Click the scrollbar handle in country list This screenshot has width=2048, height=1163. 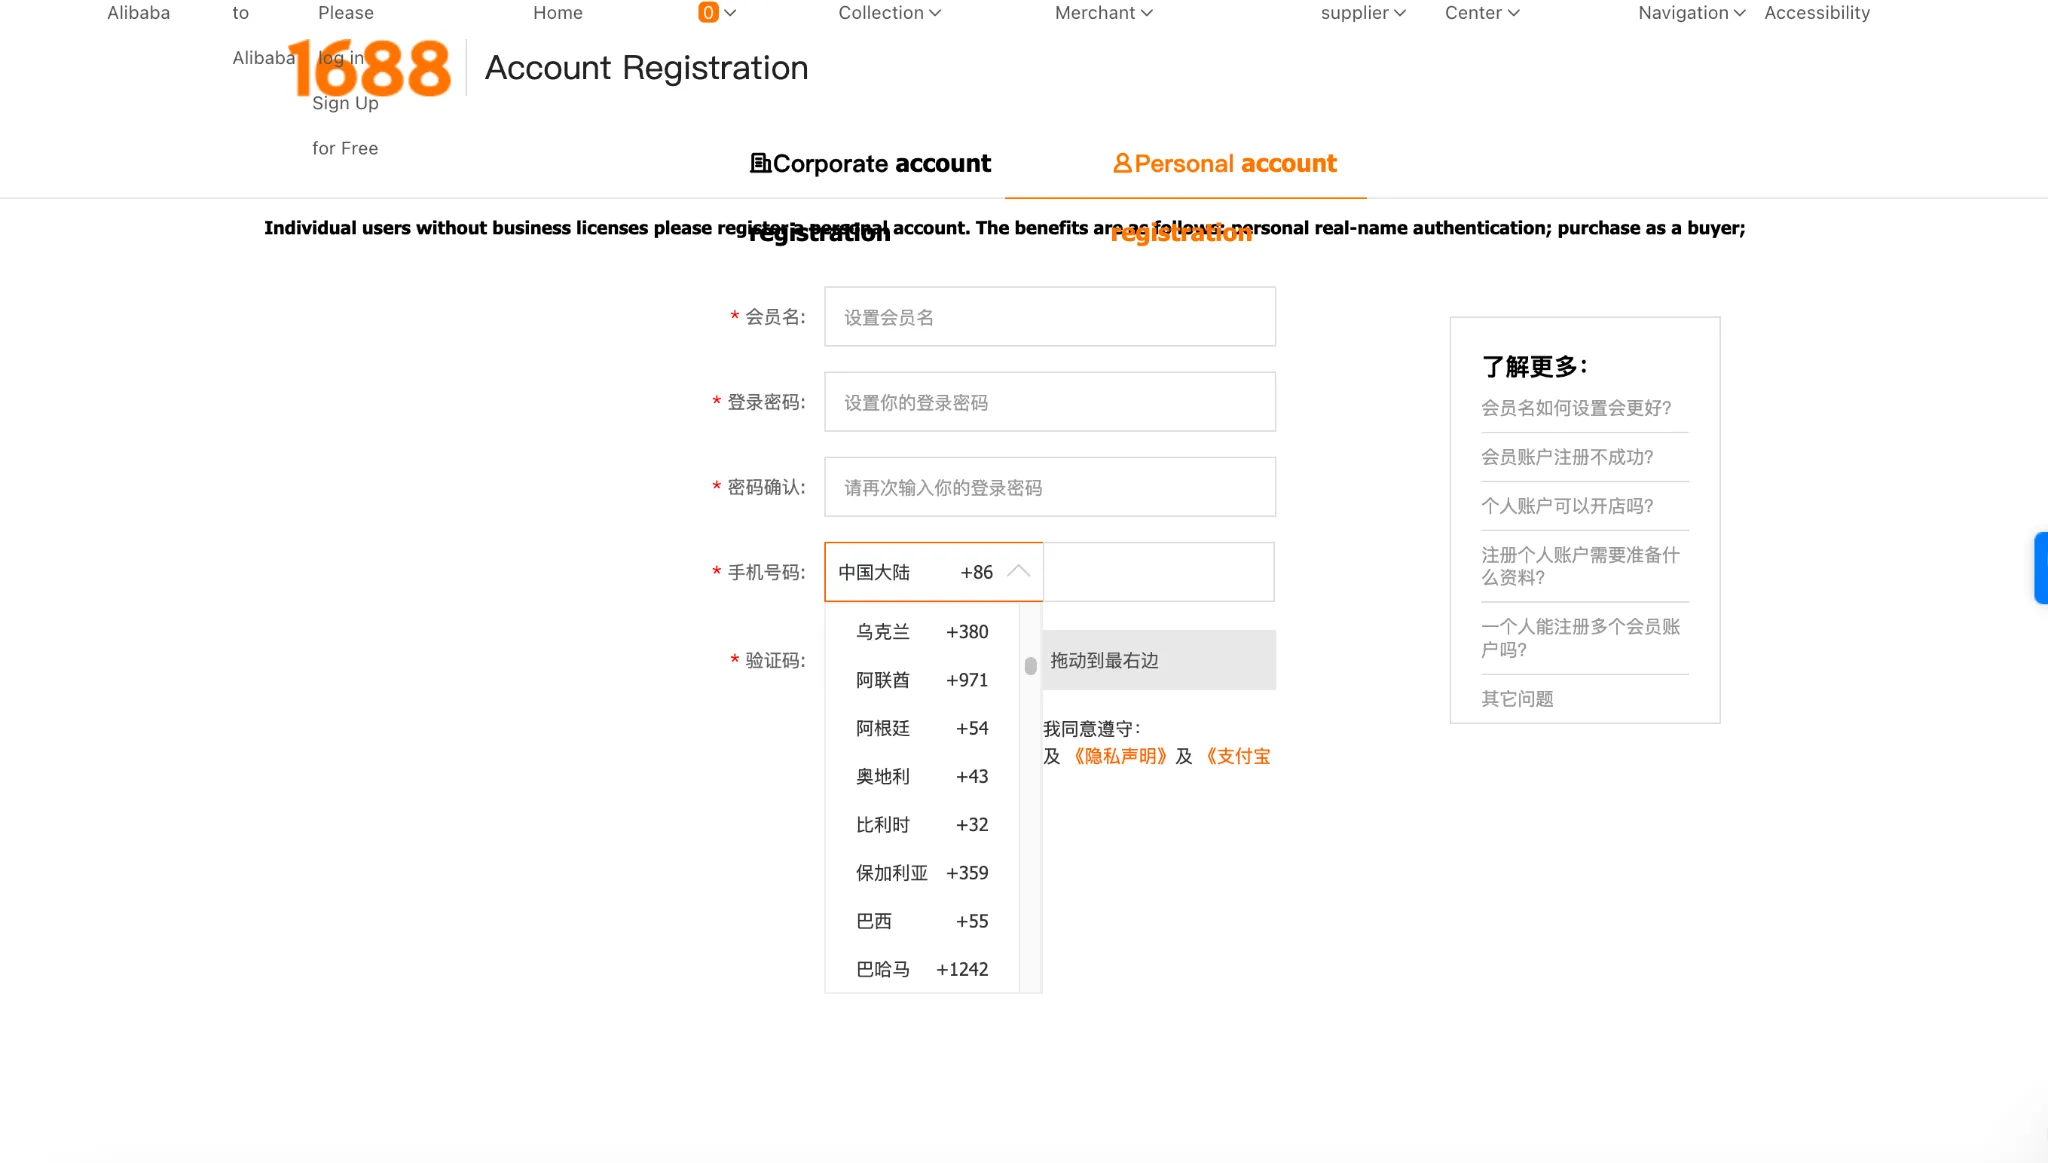(1030, 665)
